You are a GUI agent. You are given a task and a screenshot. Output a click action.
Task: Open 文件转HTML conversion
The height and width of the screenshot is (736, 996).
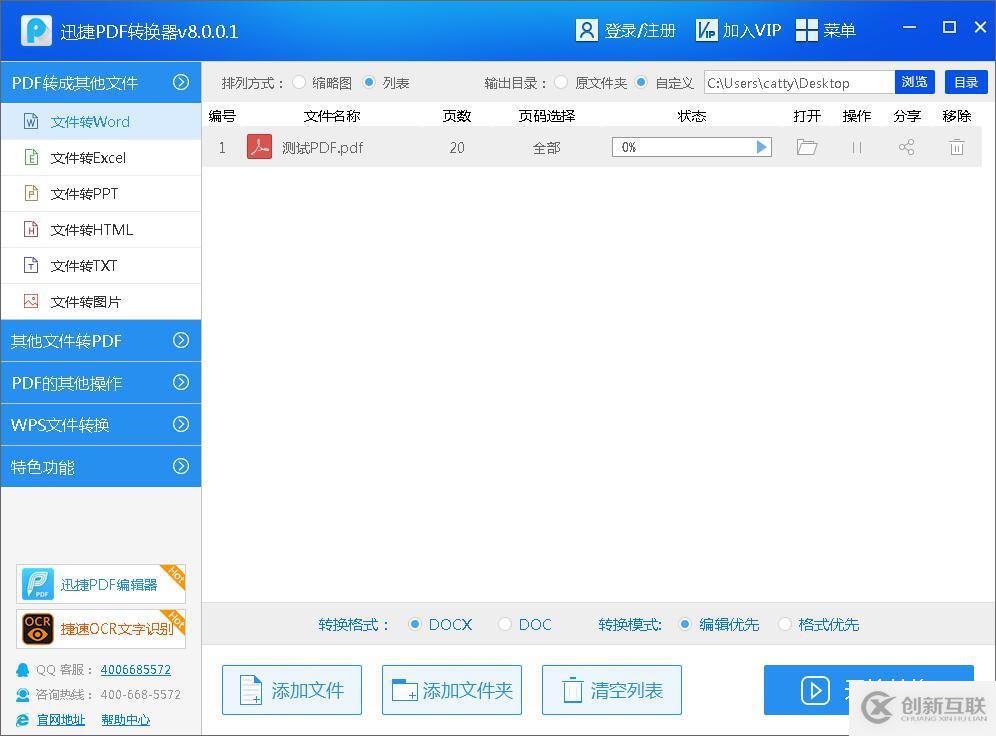[x=101, y=229]
